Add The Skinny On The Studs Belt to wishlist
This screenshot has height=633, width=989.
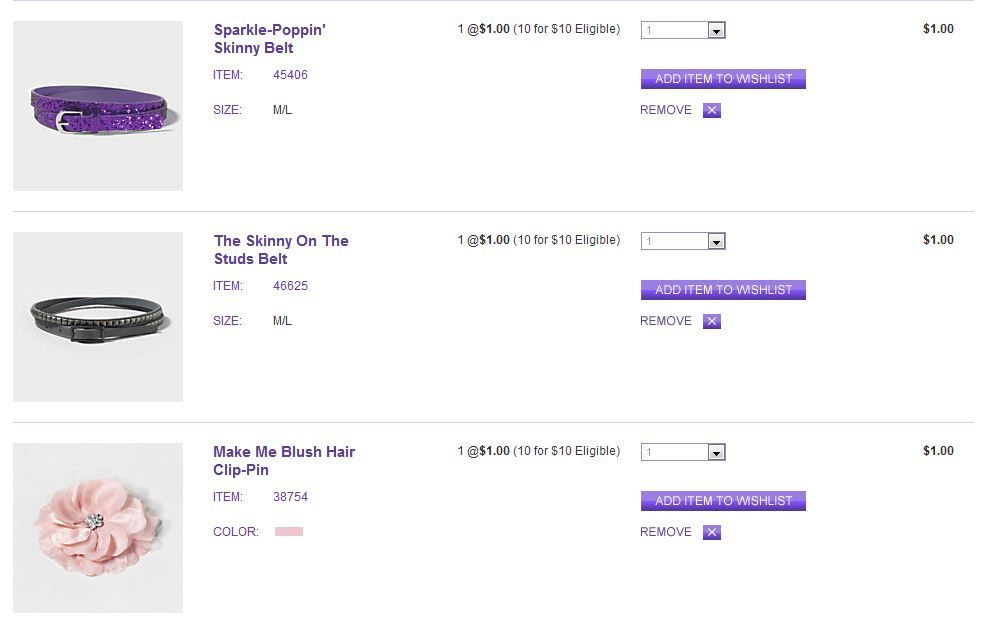723,290
